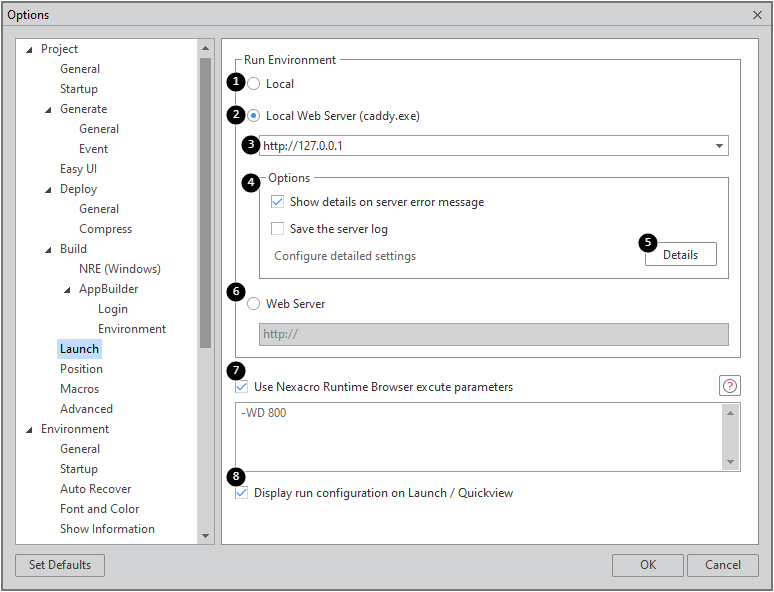Toggle Display run configuration on Launch checkbox
The height and width of the screenshot is (592, 774).
[241, 493]
